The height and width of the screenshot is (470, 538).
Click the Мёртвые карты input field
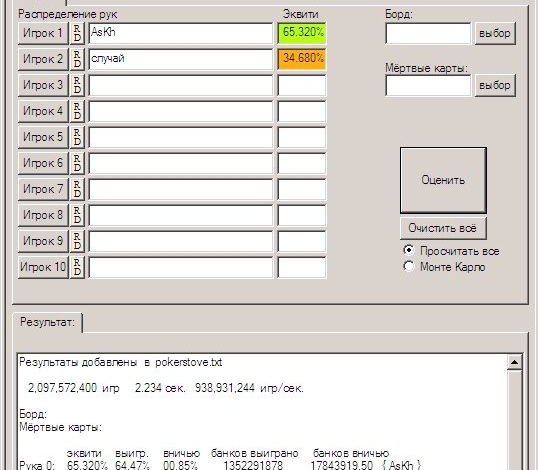(x=428, y=85)
